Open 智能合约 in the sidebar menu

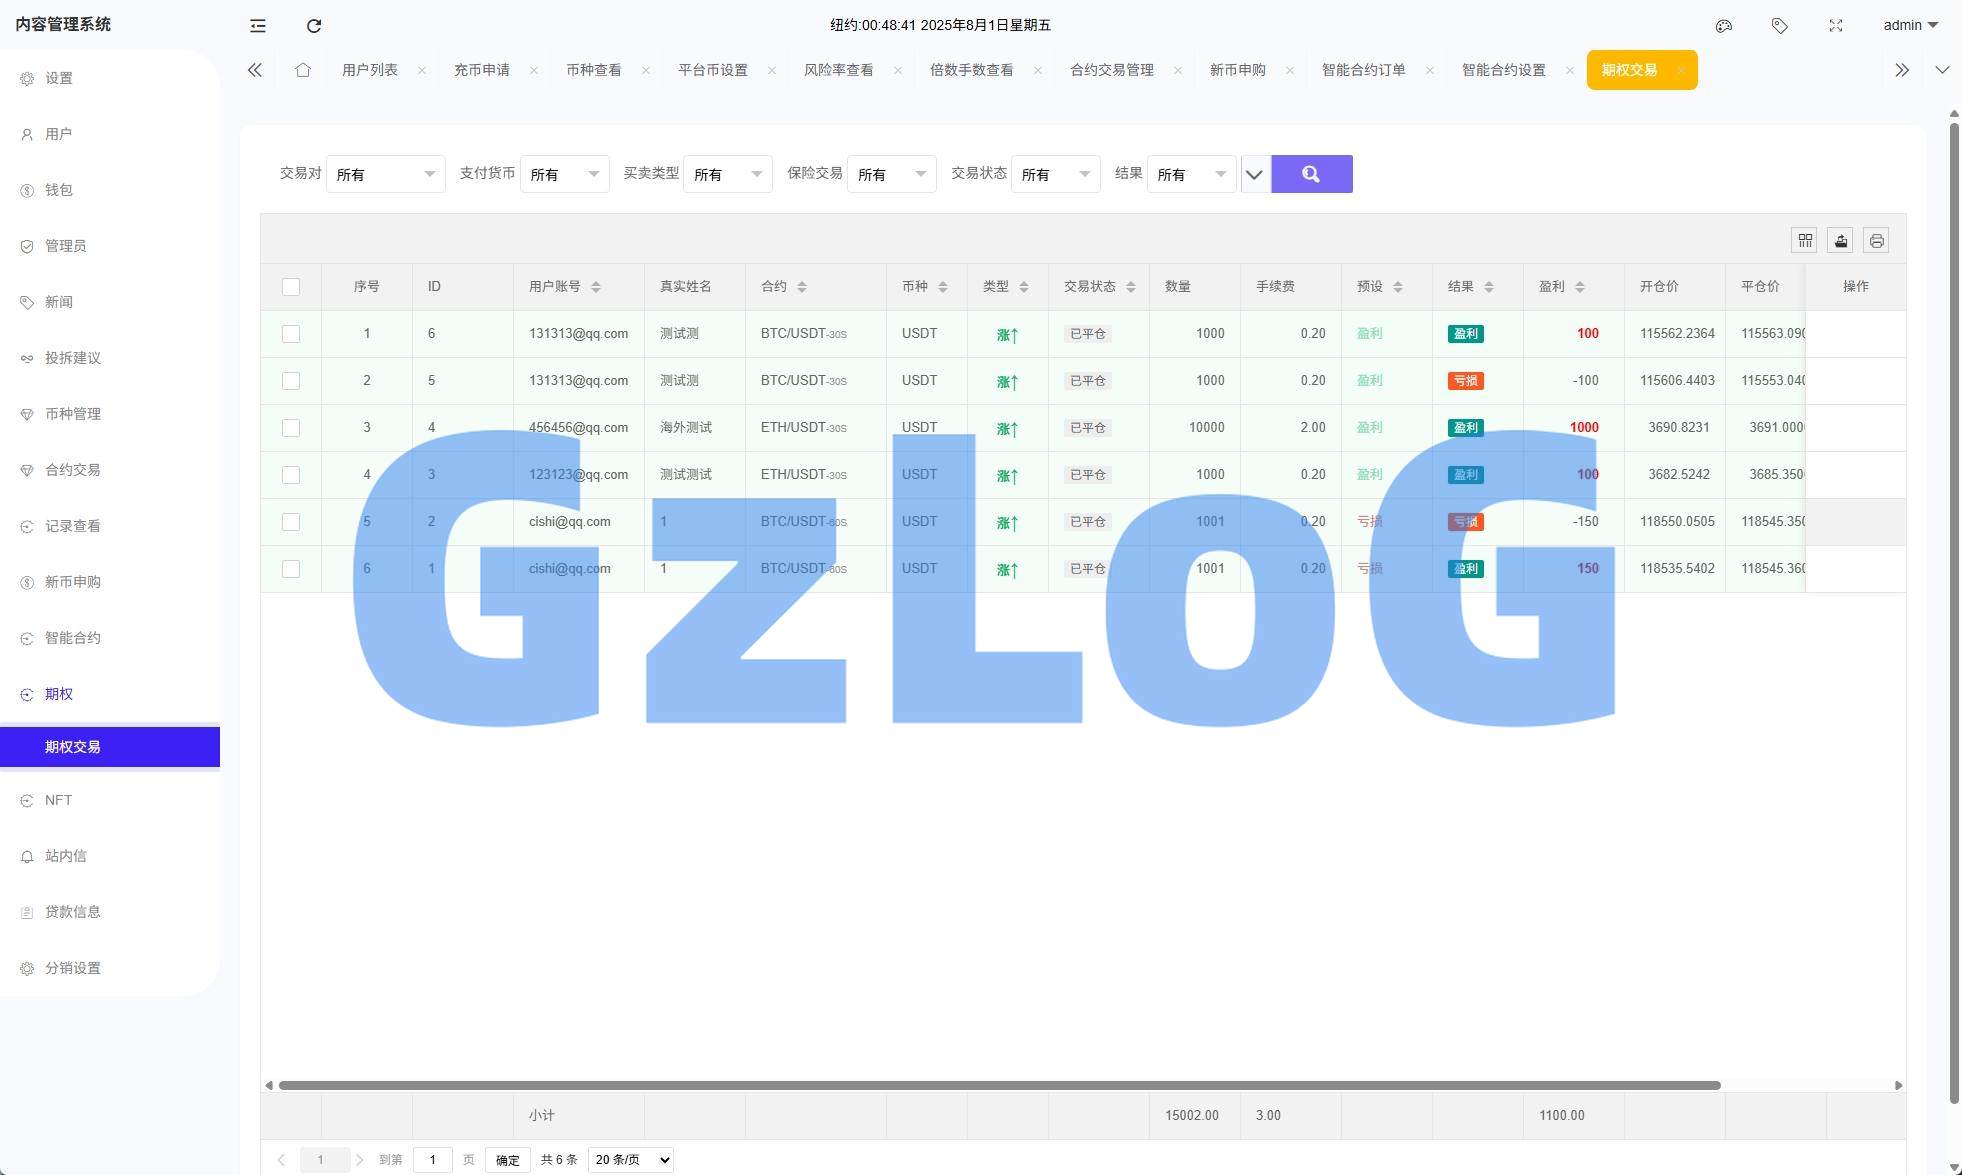click(x=73, y=638)
